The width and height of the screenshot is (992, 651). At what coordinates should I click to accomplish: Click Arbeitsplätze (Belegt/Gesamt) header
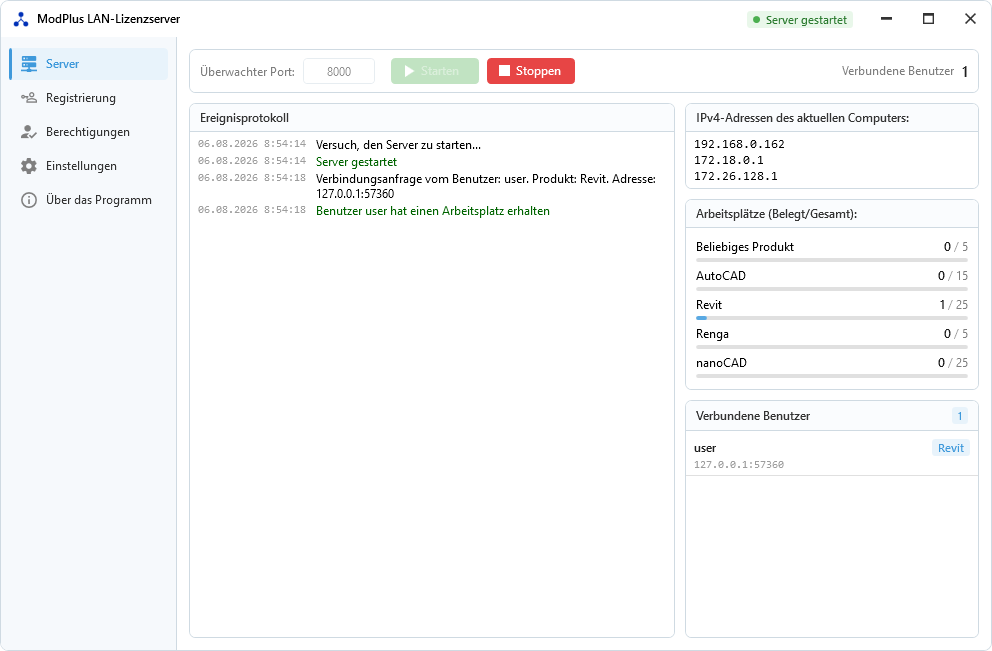point(776,214)
